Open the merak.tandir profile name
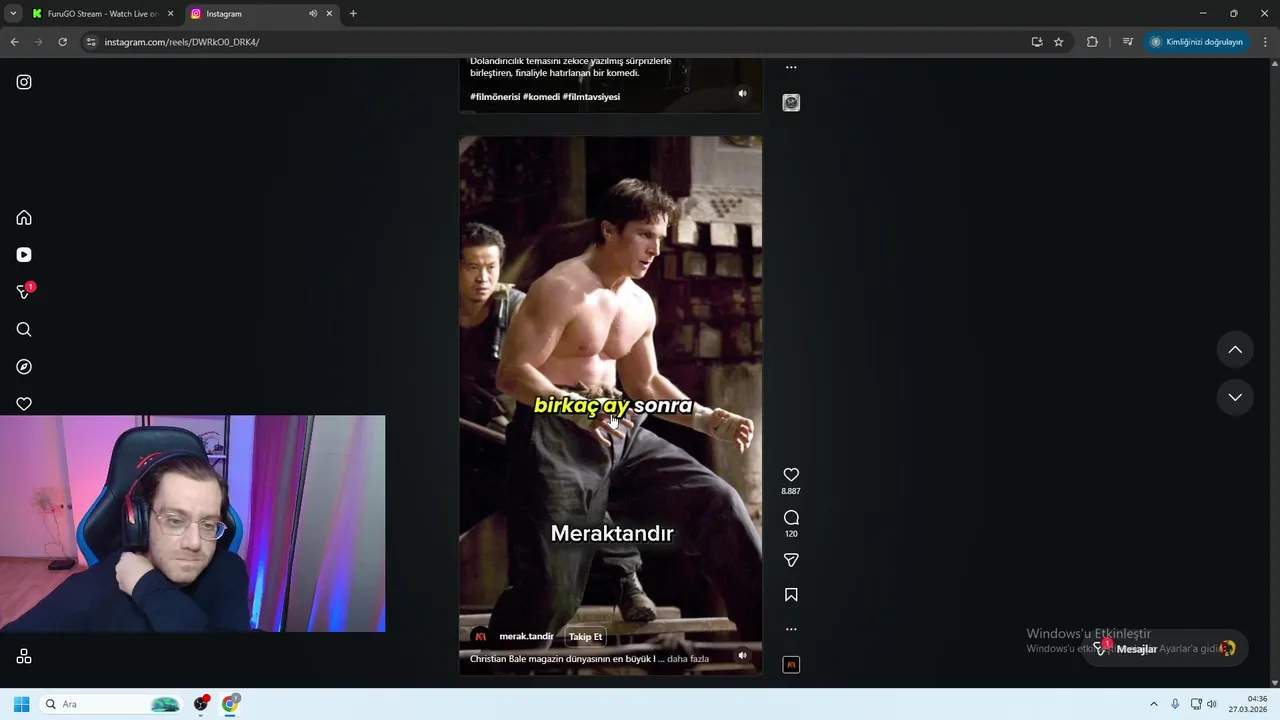 [x=526, y=637]
